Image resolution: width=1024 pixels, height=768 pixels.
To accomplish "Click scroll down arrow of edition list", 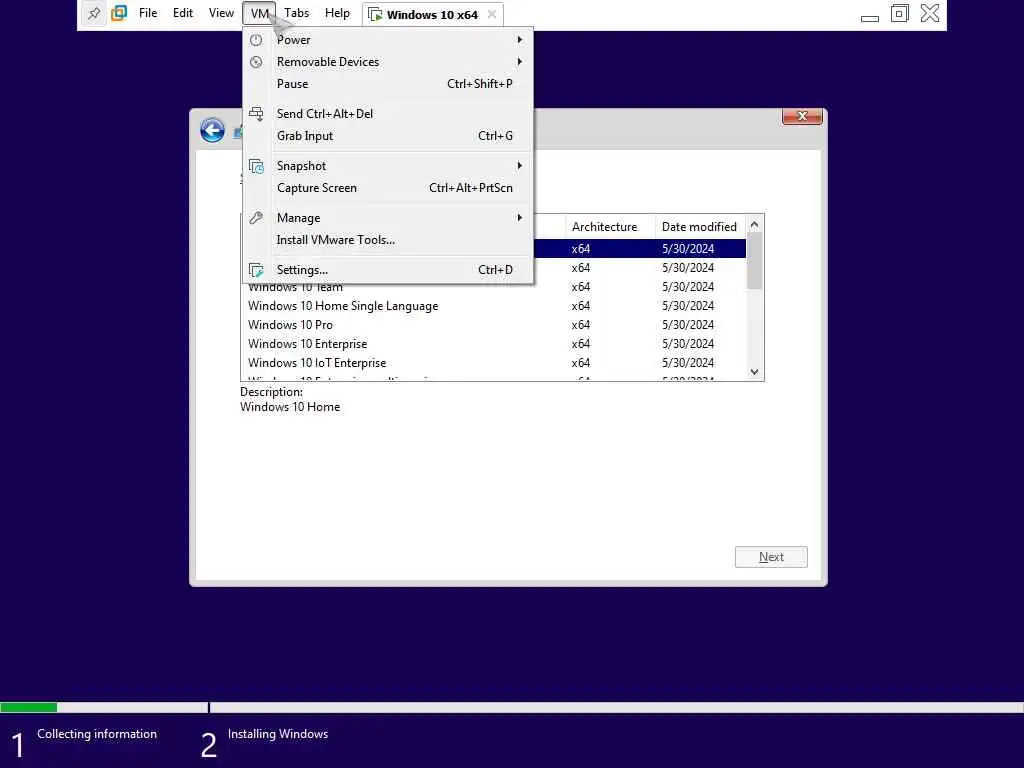I will coord(754,372).
